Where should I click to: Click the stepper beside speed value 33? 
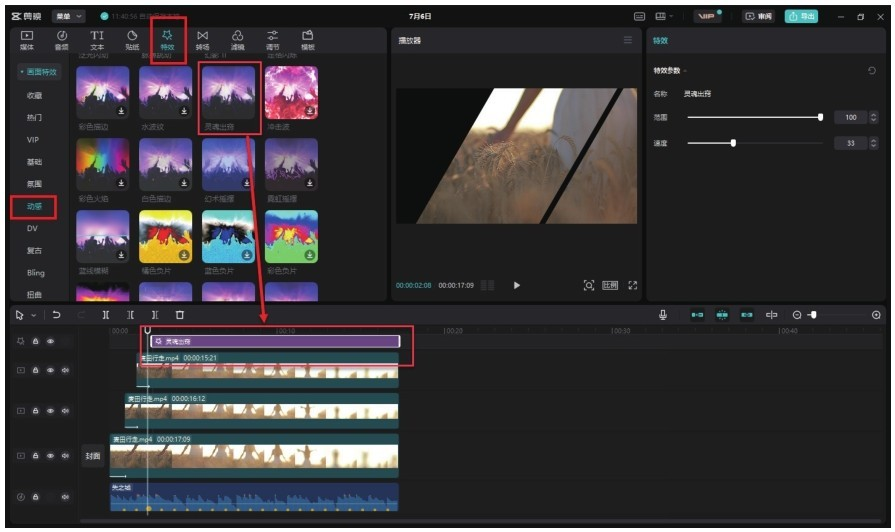(x=873, y=143)
